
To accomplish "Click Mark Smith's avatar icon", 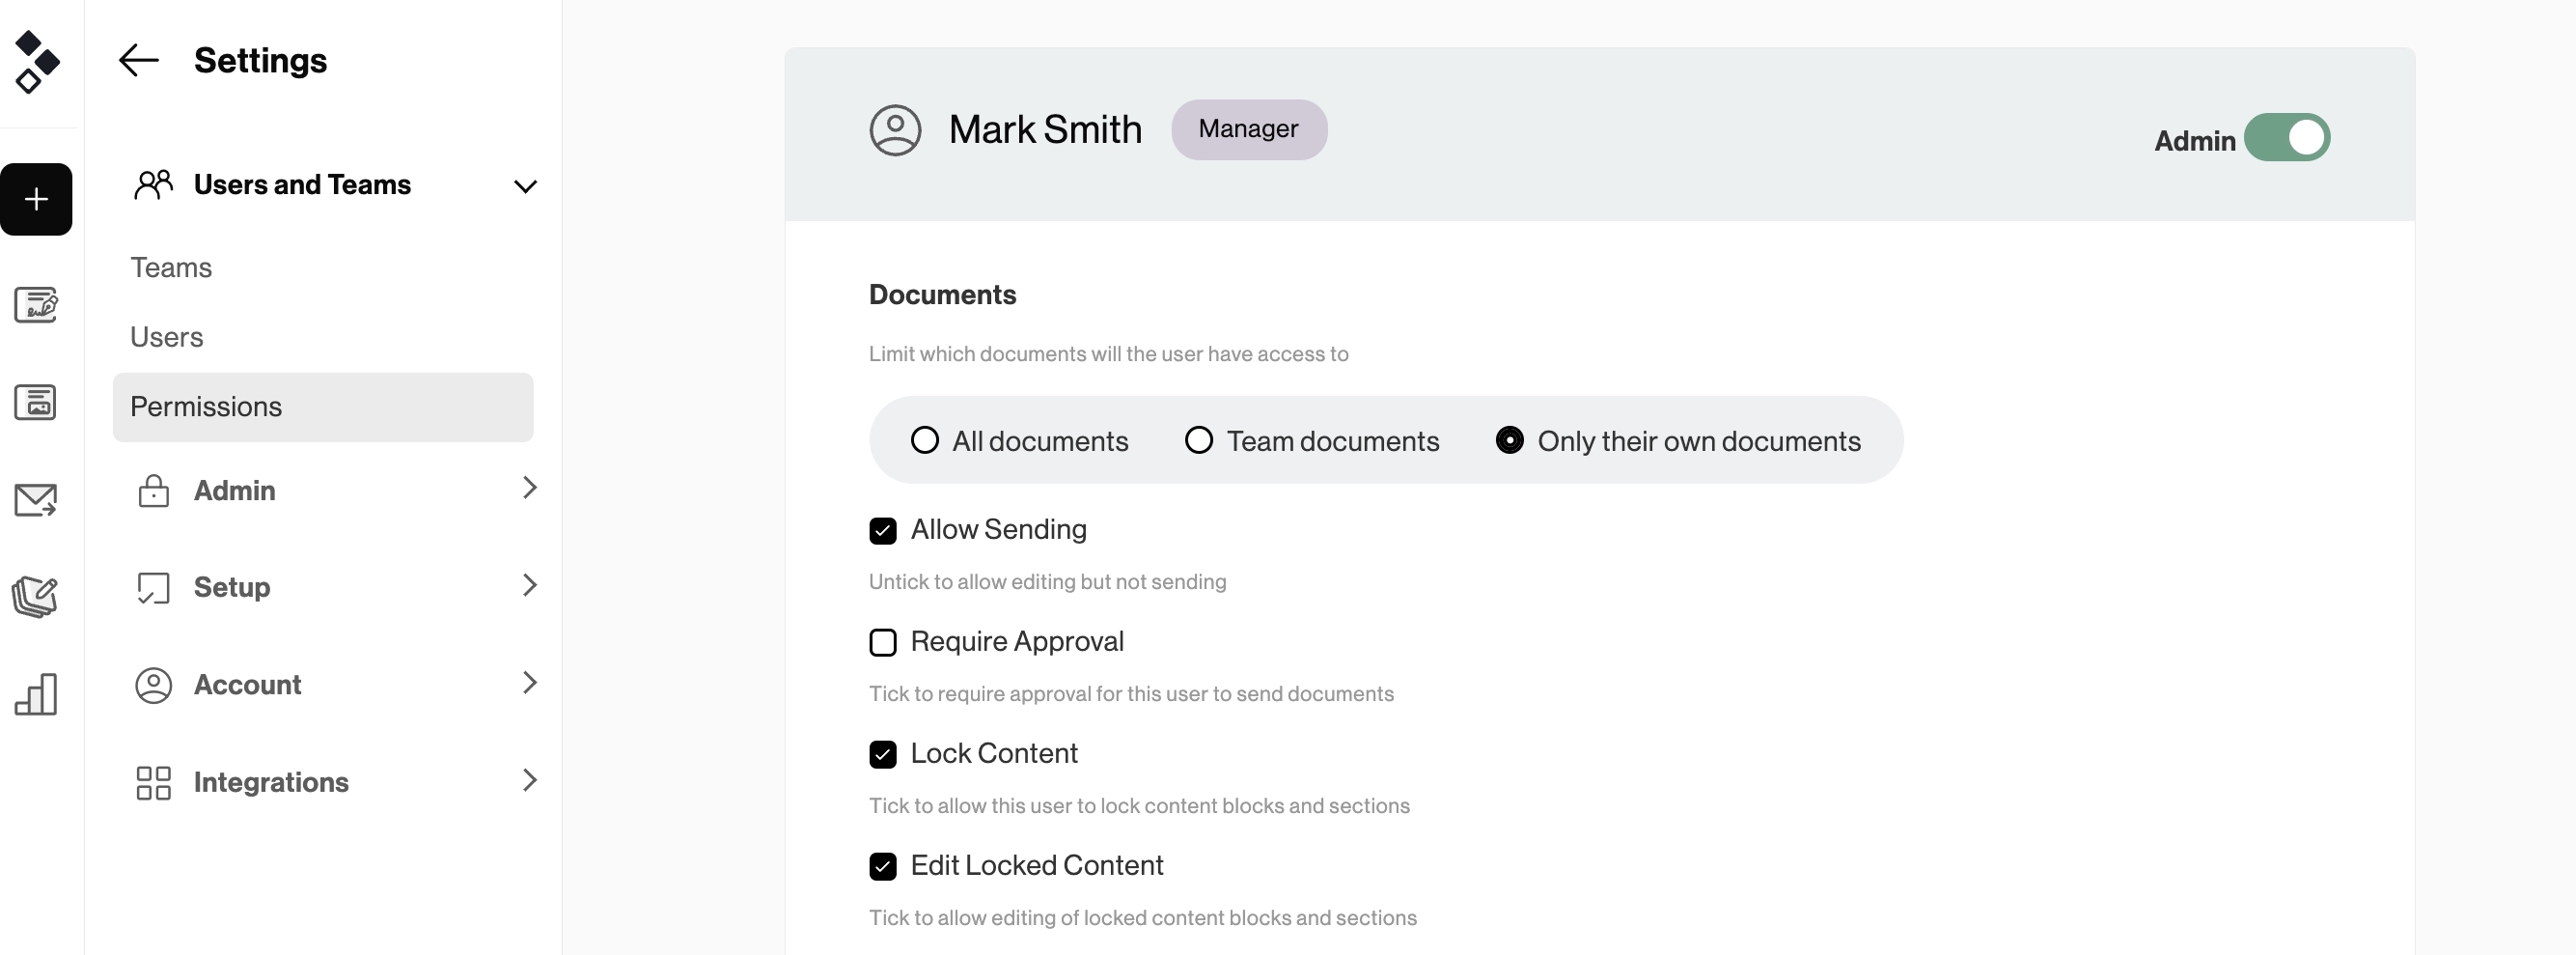I will [895, 130].
